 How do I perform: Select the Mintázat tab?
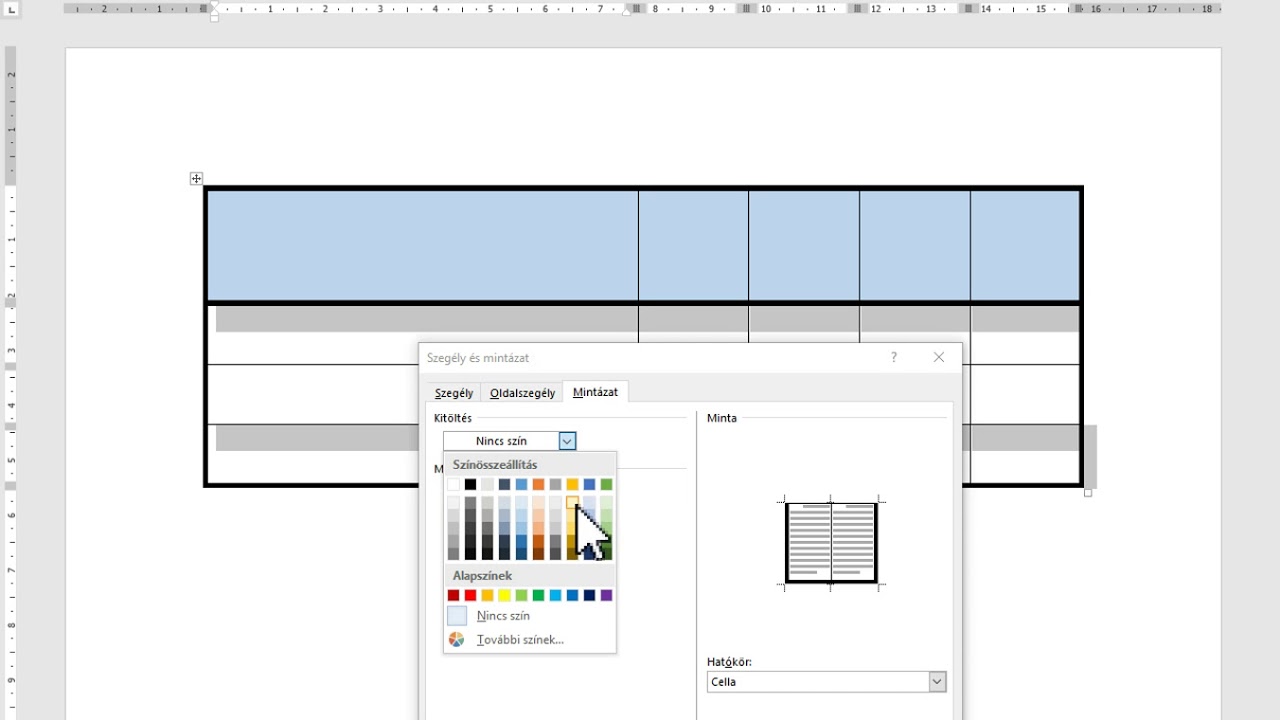point(595,392)
